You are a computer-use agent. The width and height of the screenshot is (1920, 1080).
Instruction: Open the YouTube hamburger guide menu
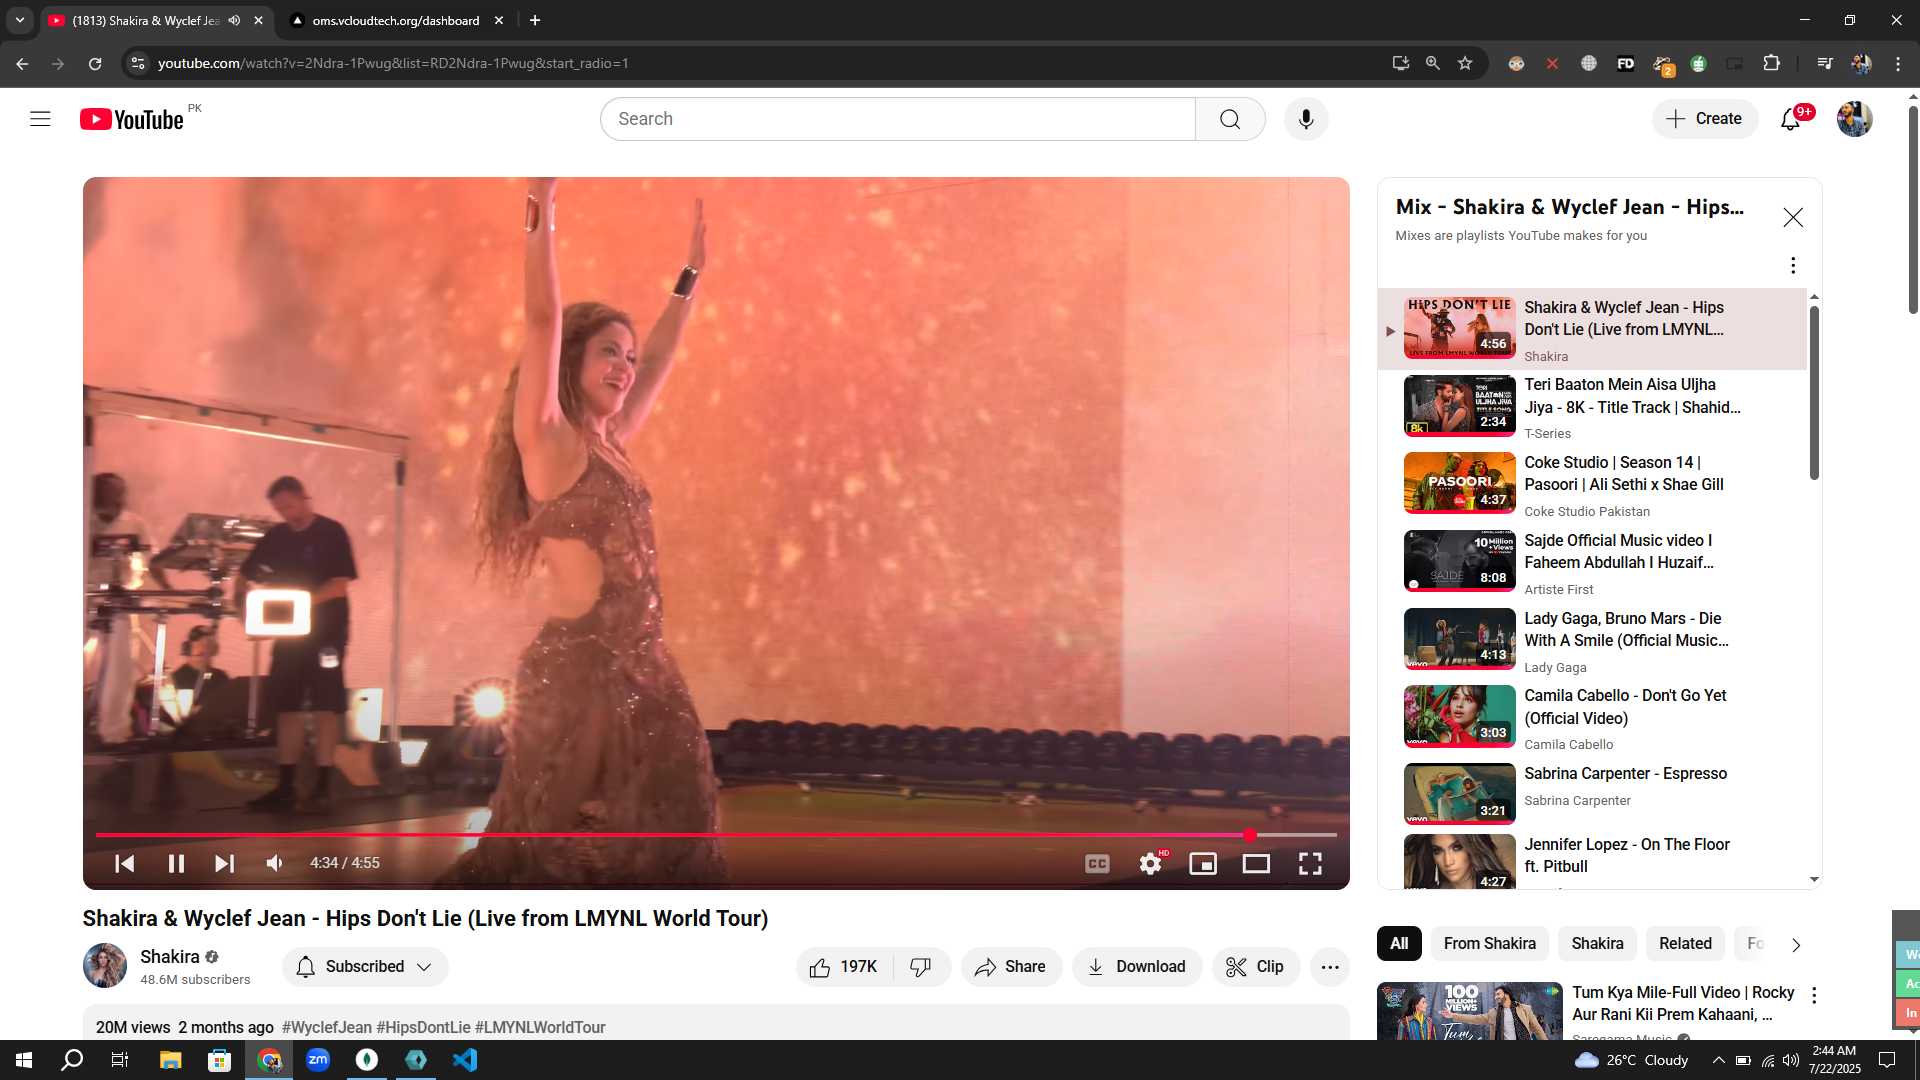pos(40,119)
